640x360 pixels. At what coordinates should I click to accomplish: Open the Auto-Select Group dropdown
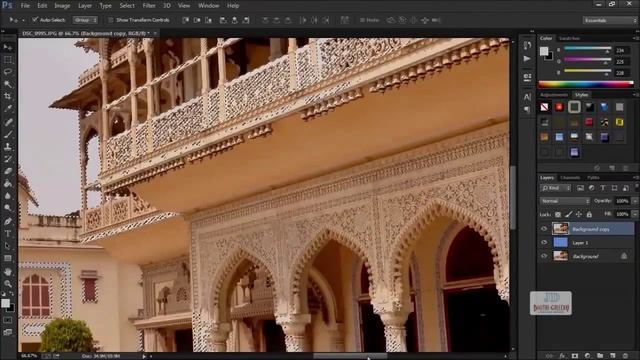[85, 20]
